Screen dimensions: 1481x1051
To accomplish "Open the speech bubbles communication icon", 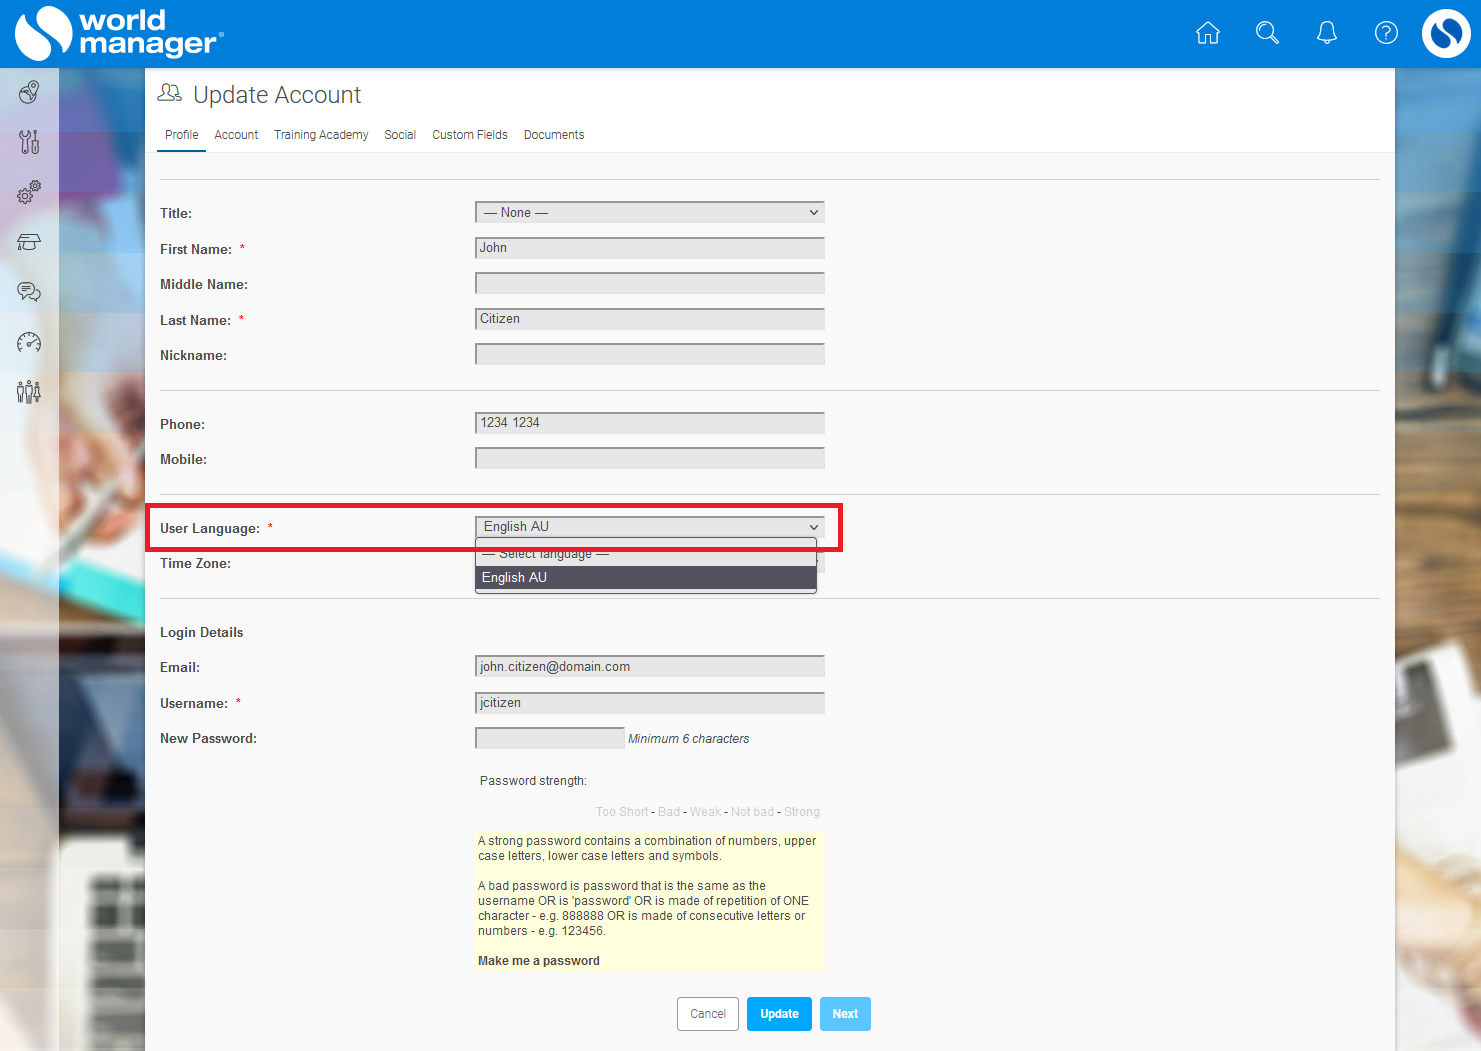I will [29, 292].
